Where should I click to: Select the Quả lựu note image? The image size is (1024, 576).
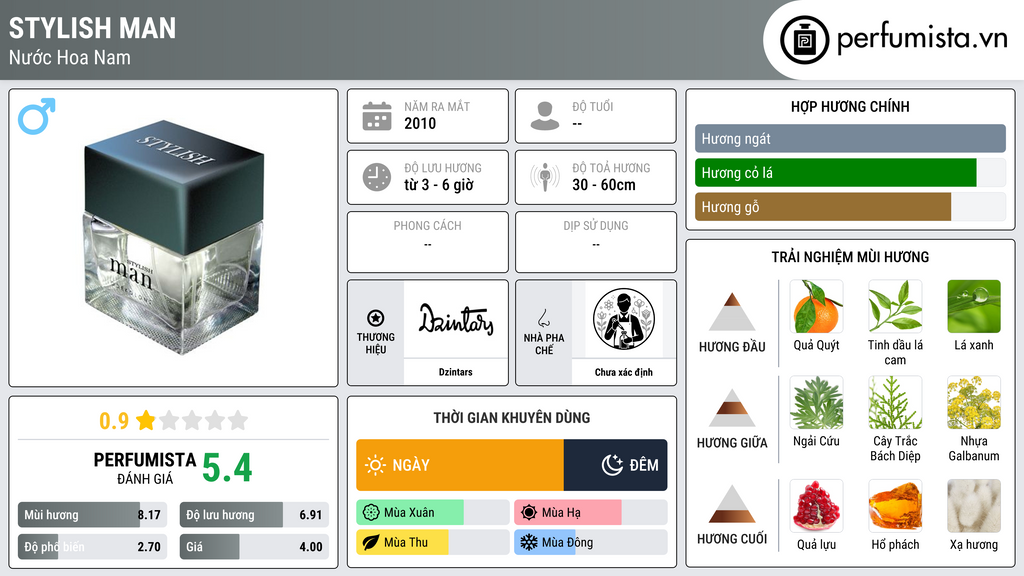pyautogui.click(x=816, y=506)
